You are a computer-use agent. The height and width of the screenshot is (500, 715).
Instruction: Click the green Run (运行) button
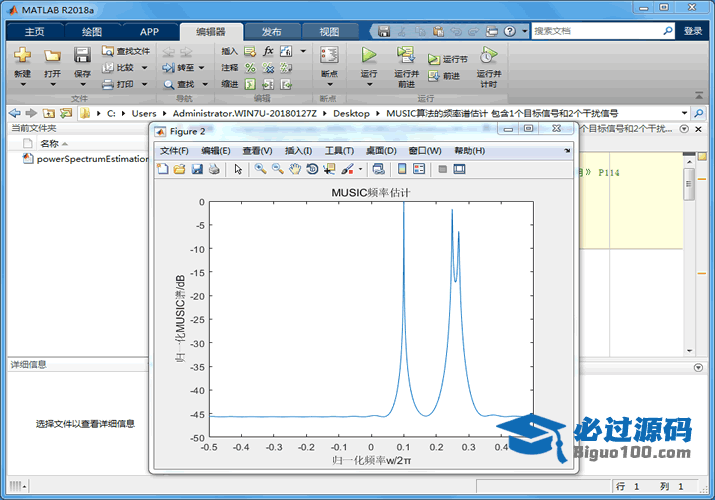[x=368, y=56]
